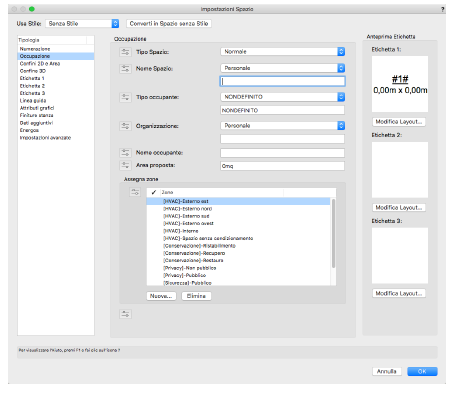Click Converti in Spazio senza Stile button
Viewport: 454px width, 395px height.
169,24
